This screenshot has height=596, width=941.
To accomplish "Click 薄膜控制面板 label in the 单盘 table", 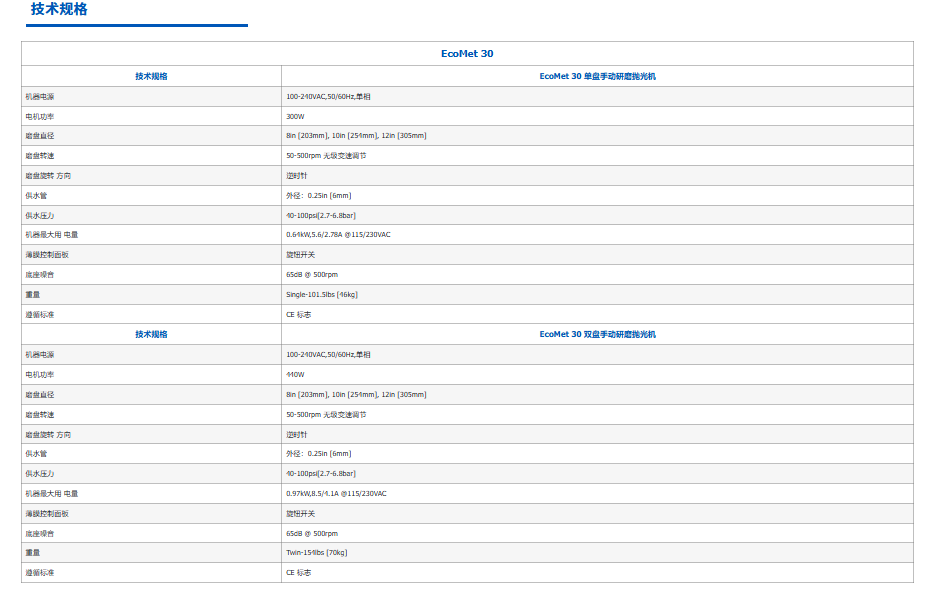I will tap(47, 254).
